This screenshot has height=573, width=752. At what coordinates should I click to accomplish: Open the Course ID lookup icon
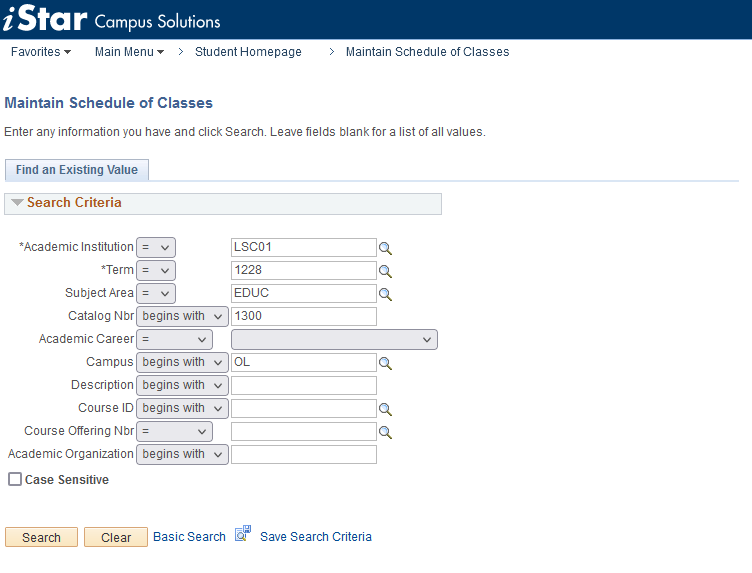point(385,409)
